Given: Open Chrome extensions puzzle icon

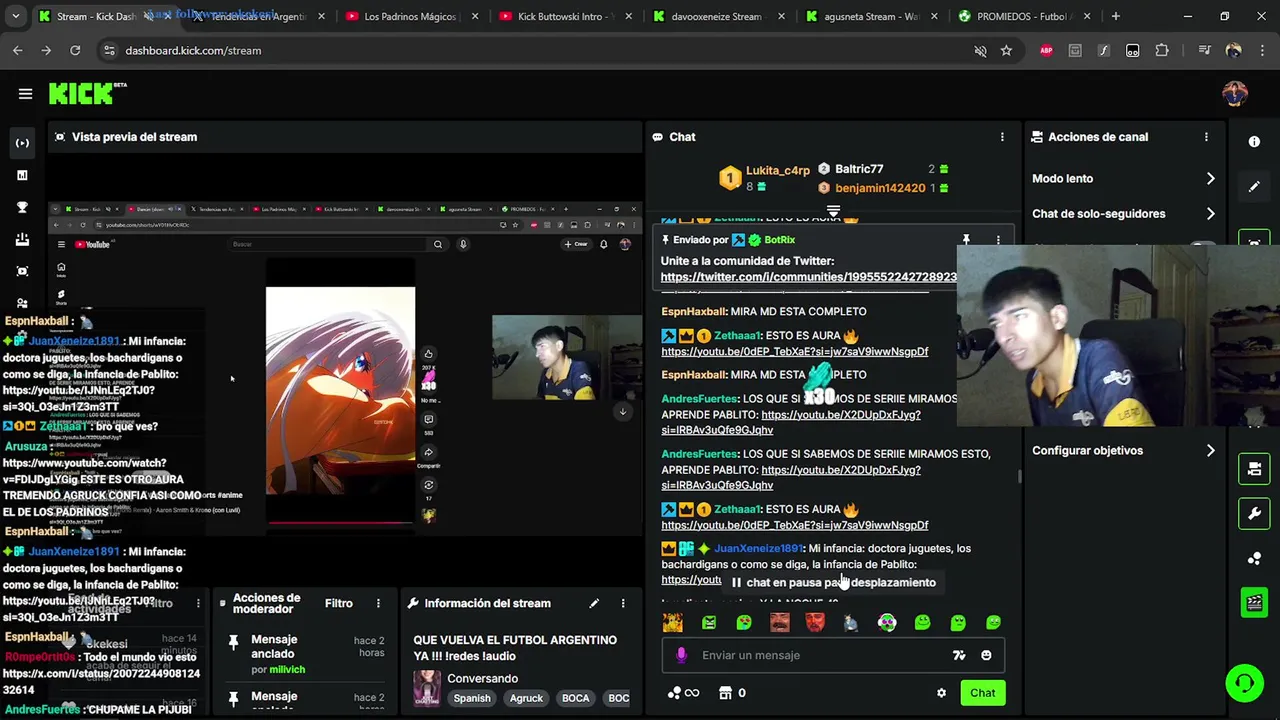Looking at the screenshot, I should 1161,50.
